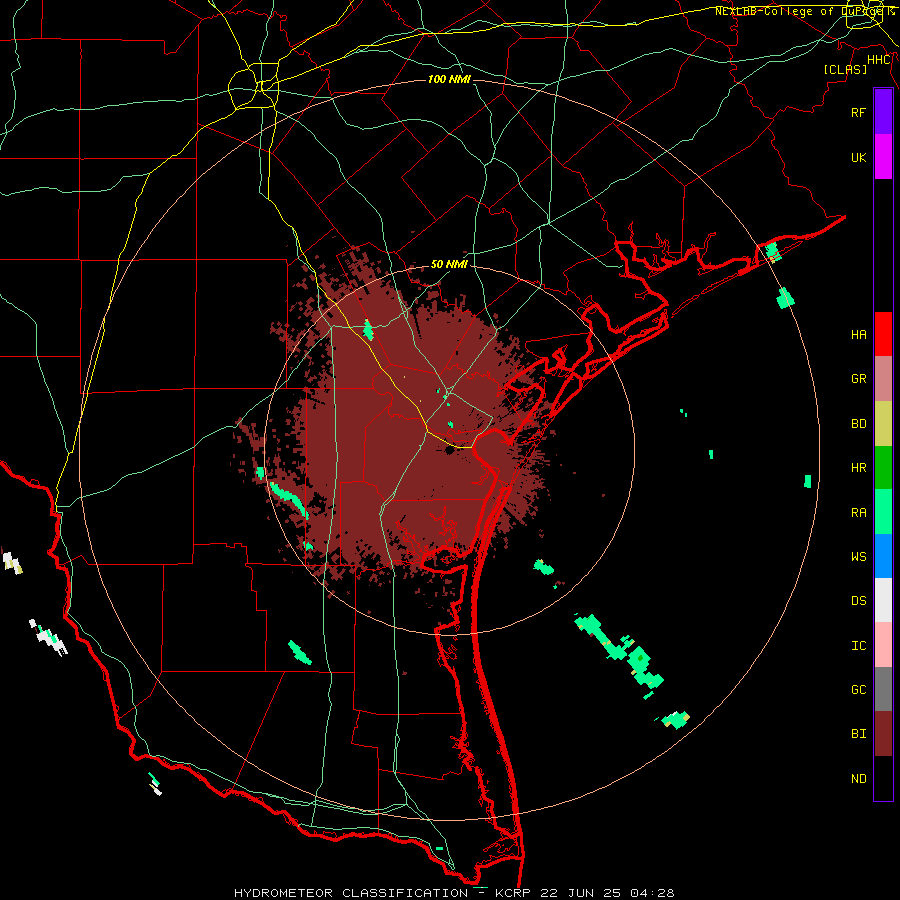Click the WS blue legend swatch
Screen dimensions: 900x900
[883, 556]
